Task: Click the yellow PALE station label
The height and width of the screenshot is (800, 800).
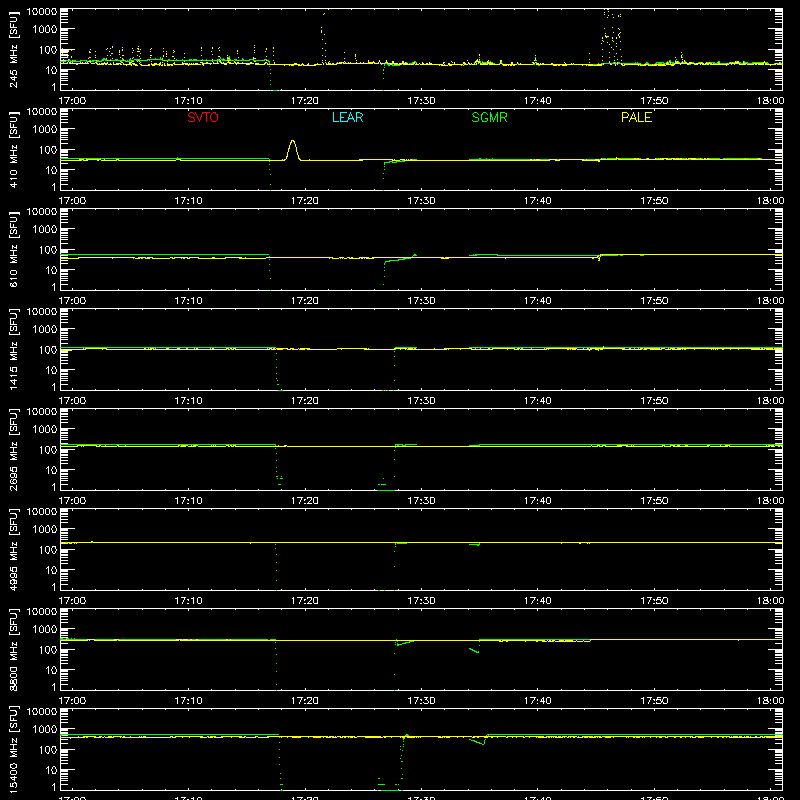Action: click(636, 117)
